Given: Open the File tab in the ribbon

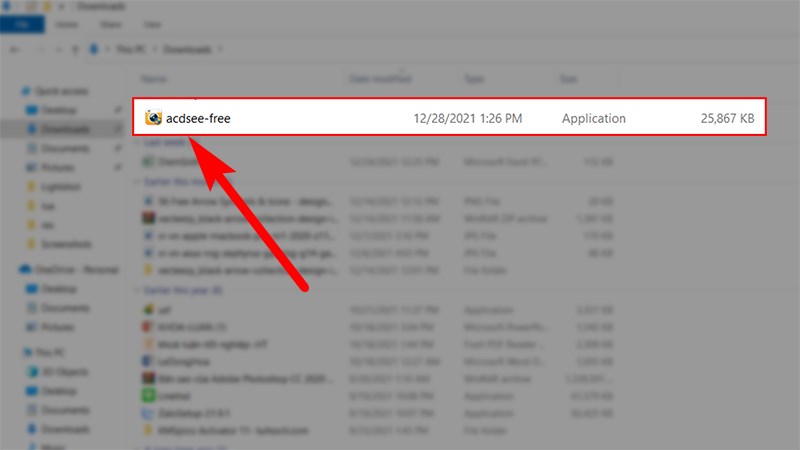Looking at the screenshot, I should pos(22,24).
